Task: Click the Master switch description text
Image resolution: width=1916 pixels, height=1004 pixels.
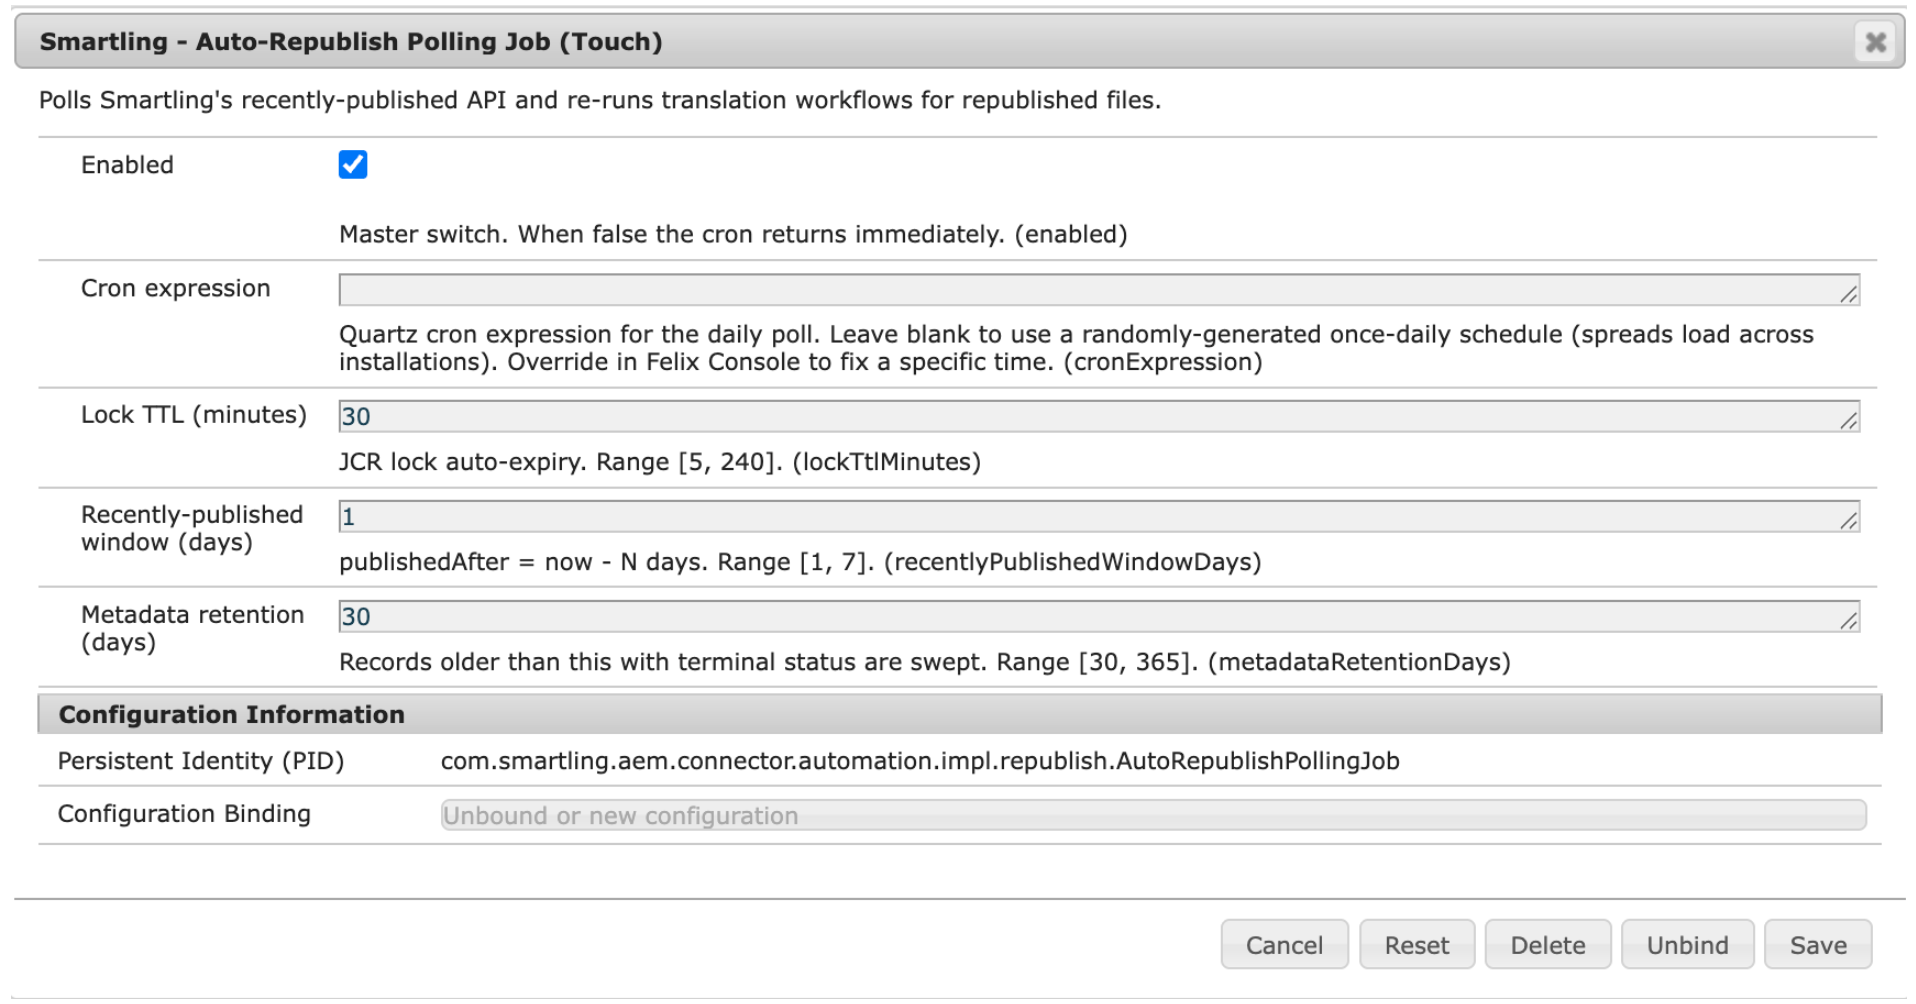Action: click(733, 234)
